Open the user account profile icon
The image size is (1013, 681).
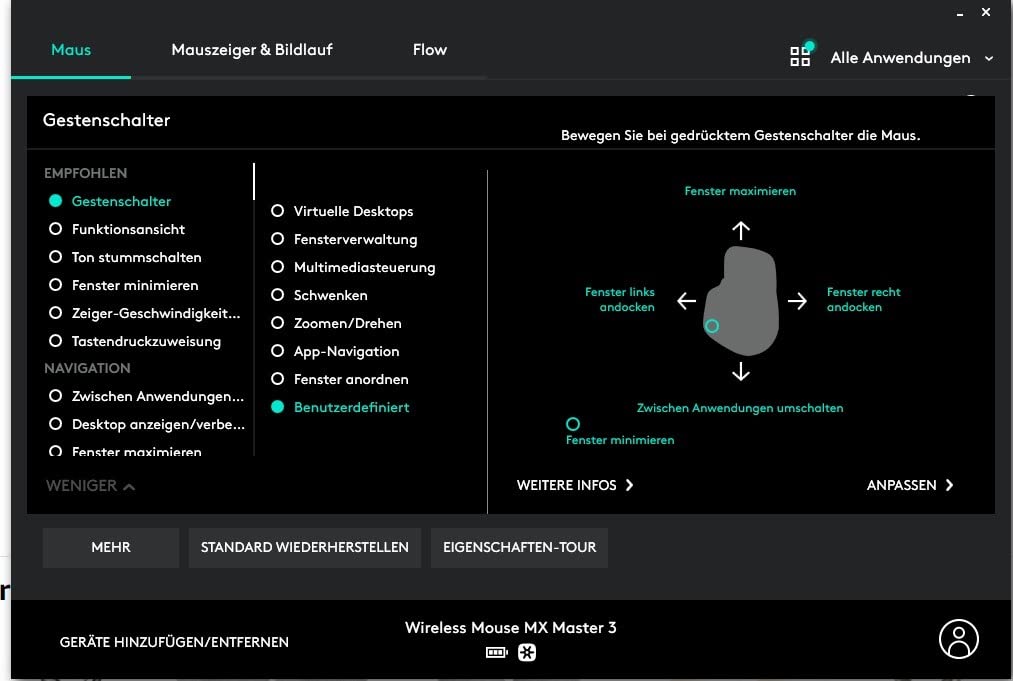958,639
